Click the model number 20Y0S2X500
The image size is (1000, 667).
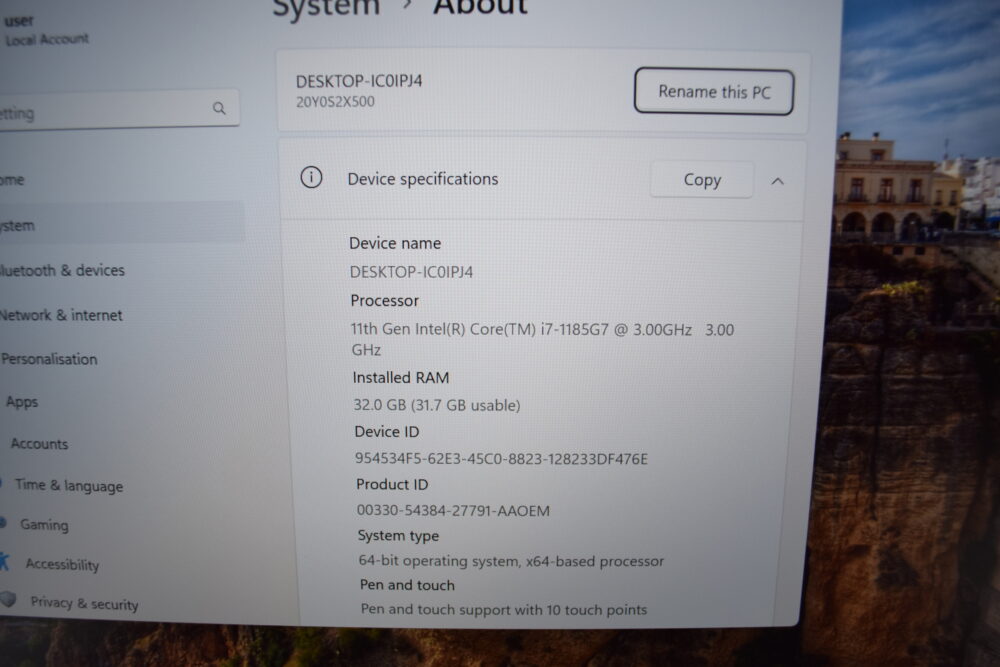pyautogui.click(x=335, y=102)
